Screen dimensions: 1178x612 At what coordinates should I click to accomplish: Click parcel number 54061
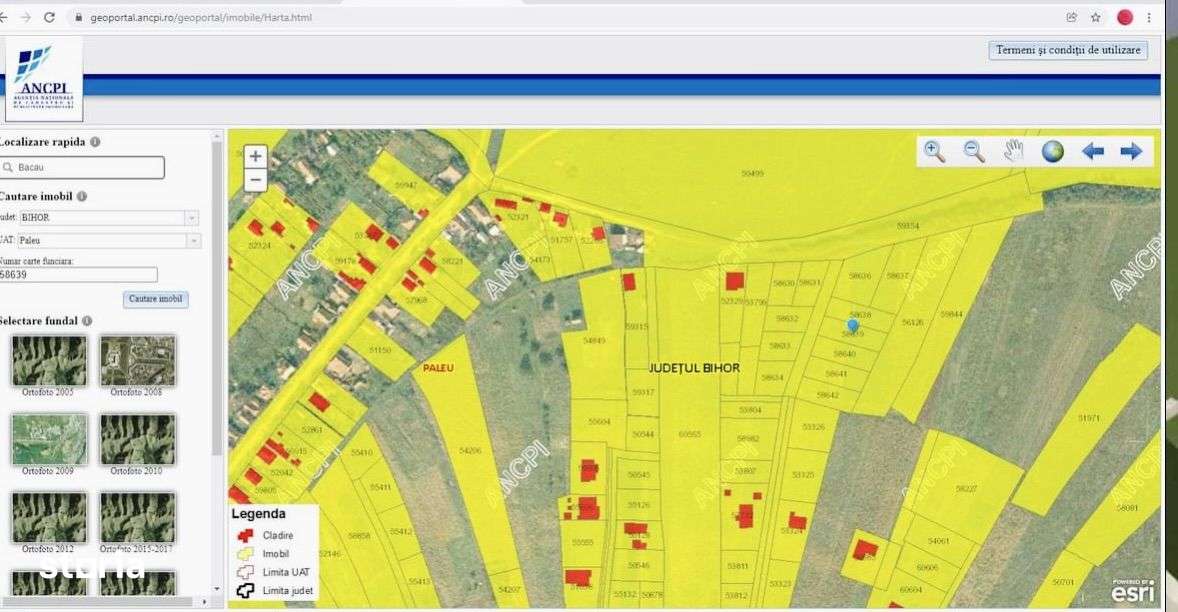(x=938, y=541)
